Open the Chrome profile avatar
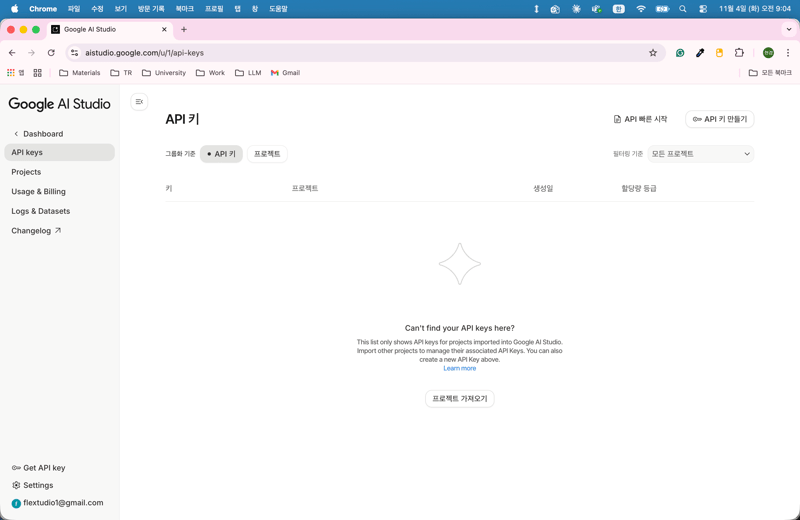Viewport: 800px width, 520px height. pyautogui.click(x=768, y=53)
